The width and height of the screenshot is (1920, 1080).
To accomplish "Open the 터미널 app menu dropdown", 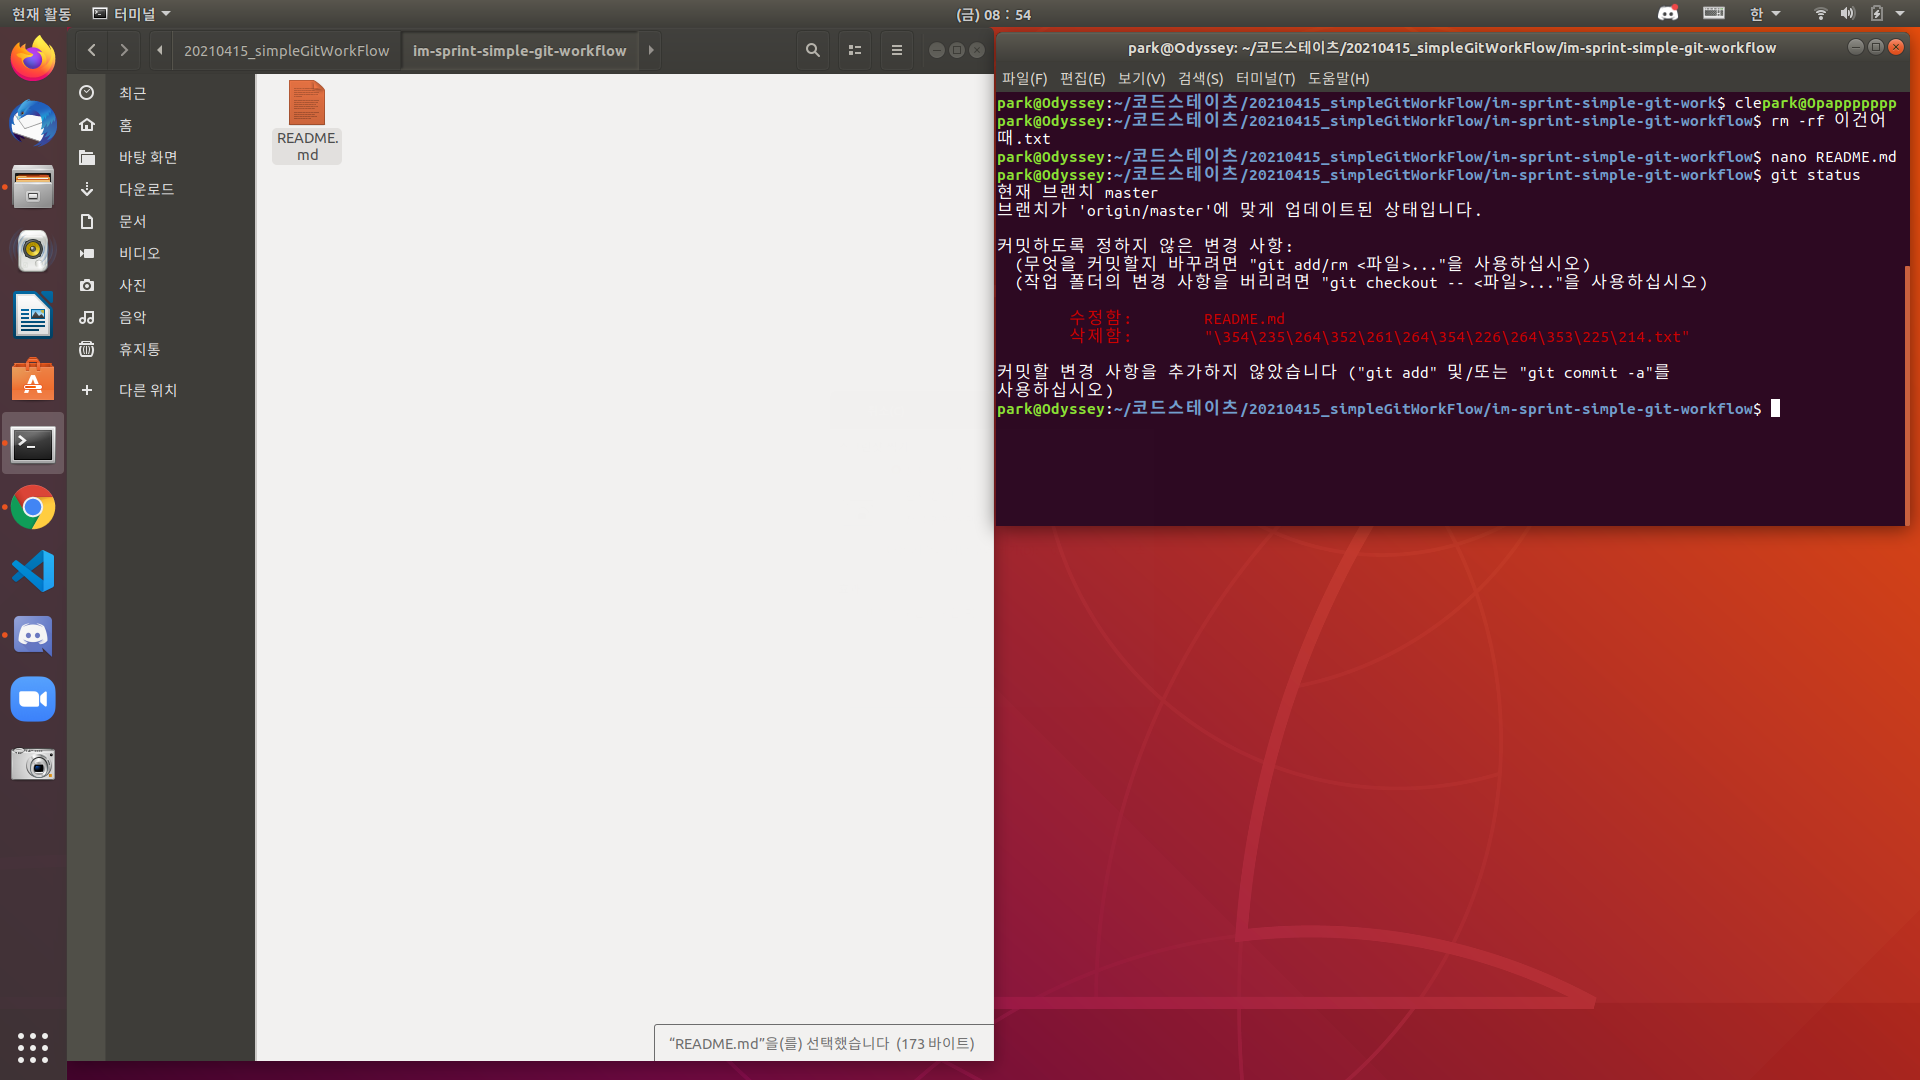I will click(132, 14).
